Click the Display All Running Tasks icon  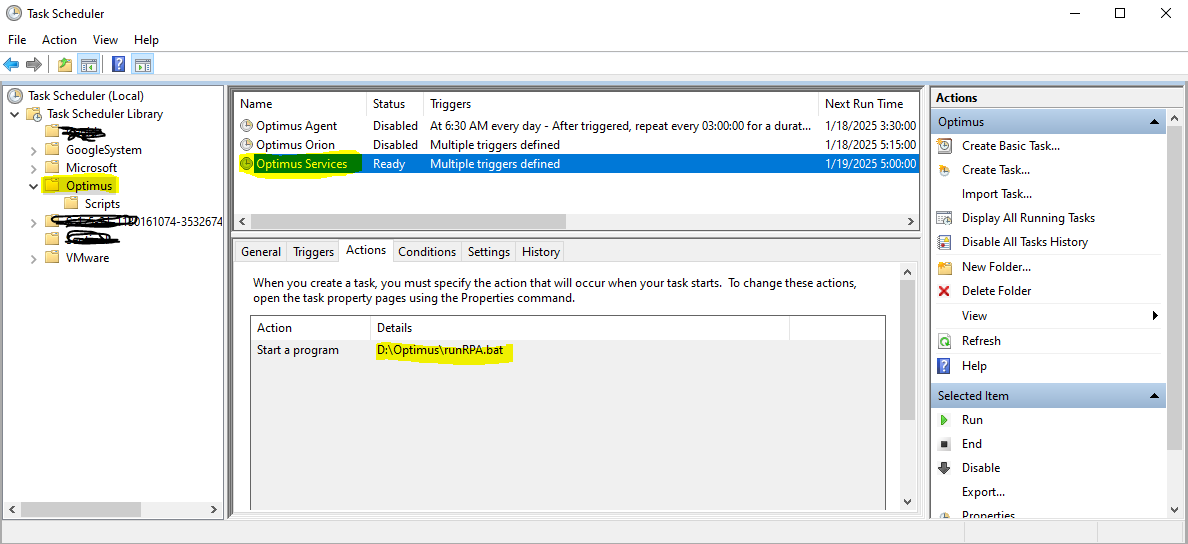pos(944,218)
